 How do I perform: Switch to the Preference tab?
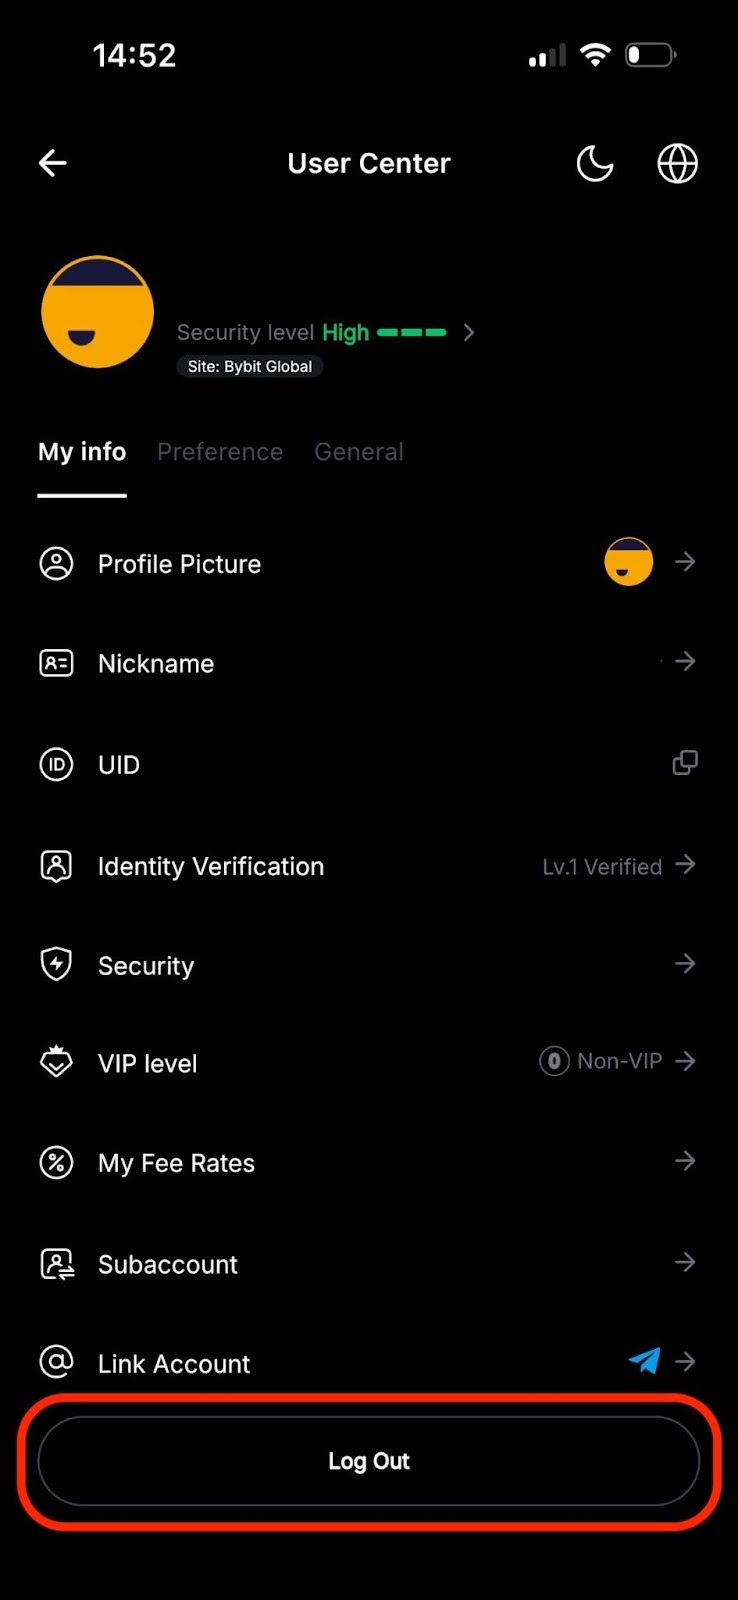click(220, 452)
